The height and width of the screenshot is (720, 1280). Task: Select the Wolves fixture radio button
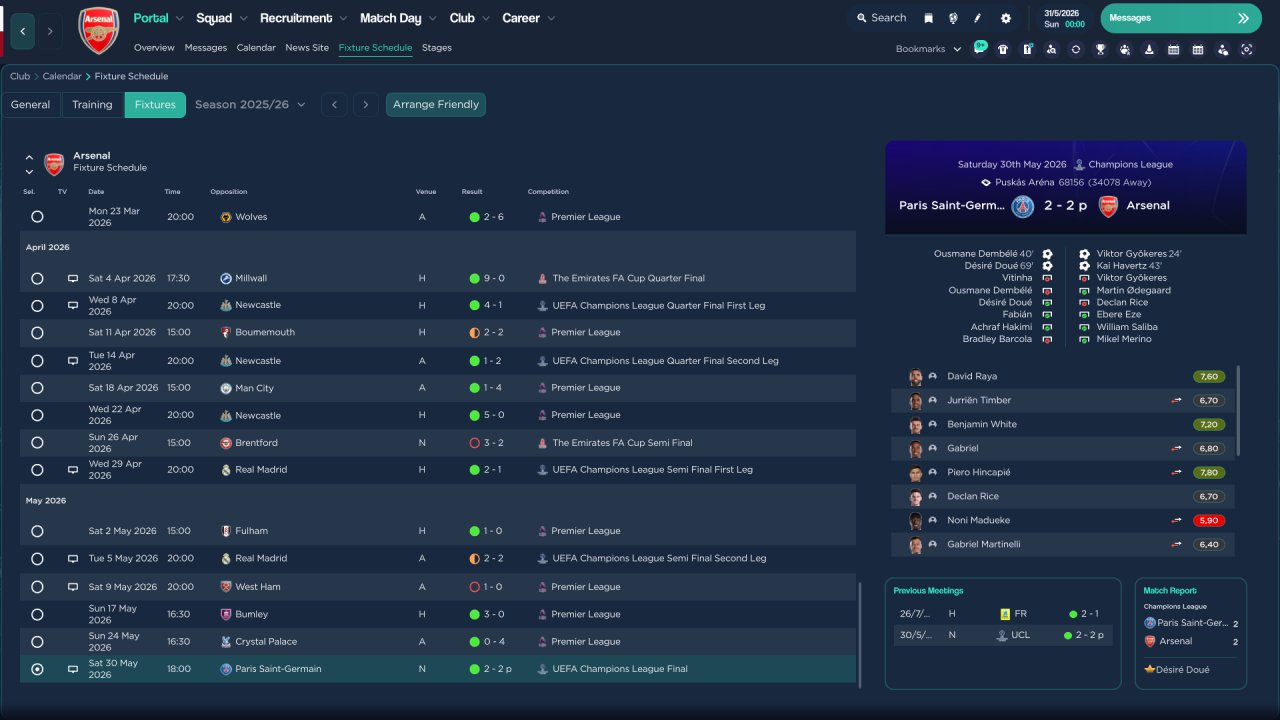pyautogui.click(x=37, y=217)
